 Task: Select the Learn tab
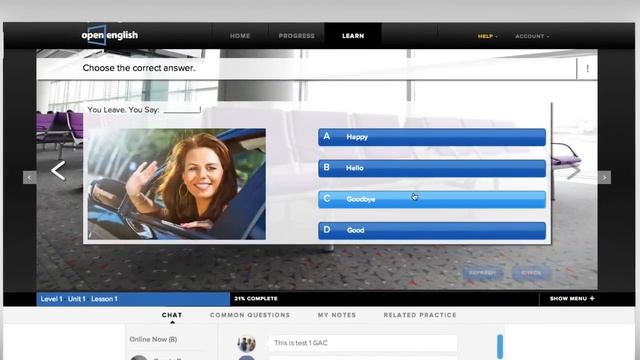coord(353,36)
